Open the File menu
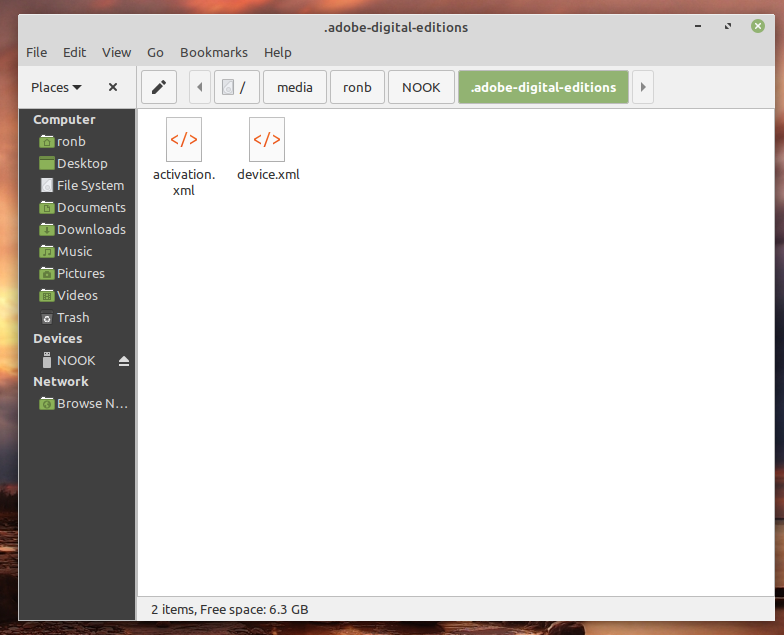 tap(36, 52)
